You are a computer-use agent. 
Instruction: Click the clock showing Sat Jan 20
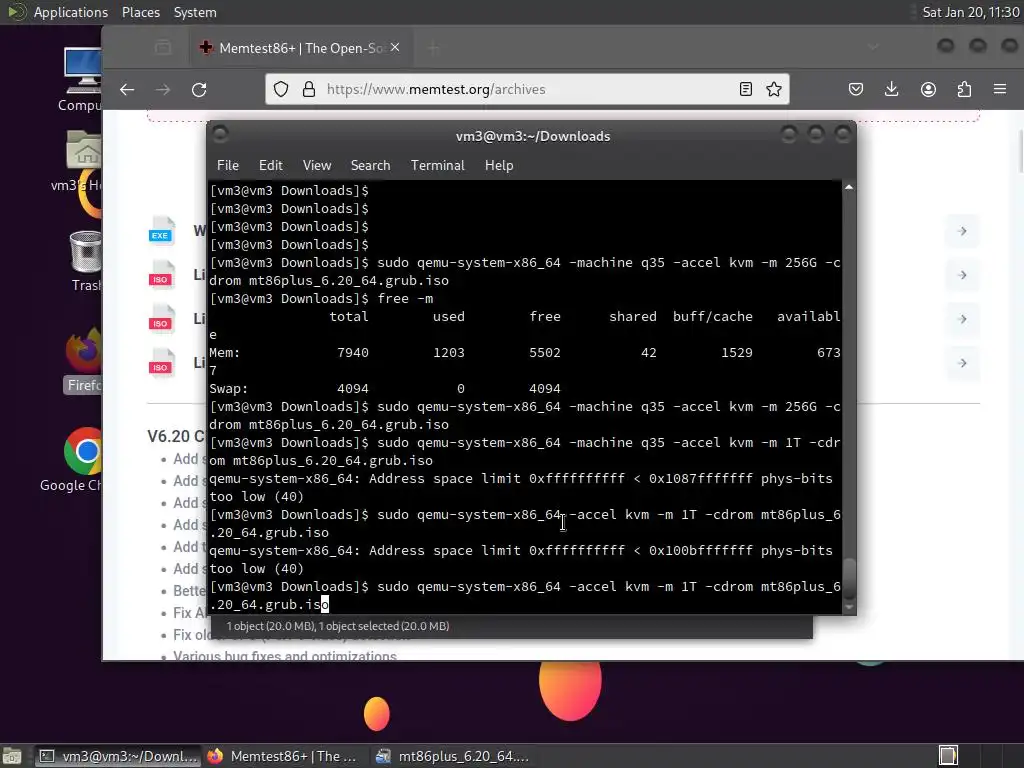(x=970, y=12)
